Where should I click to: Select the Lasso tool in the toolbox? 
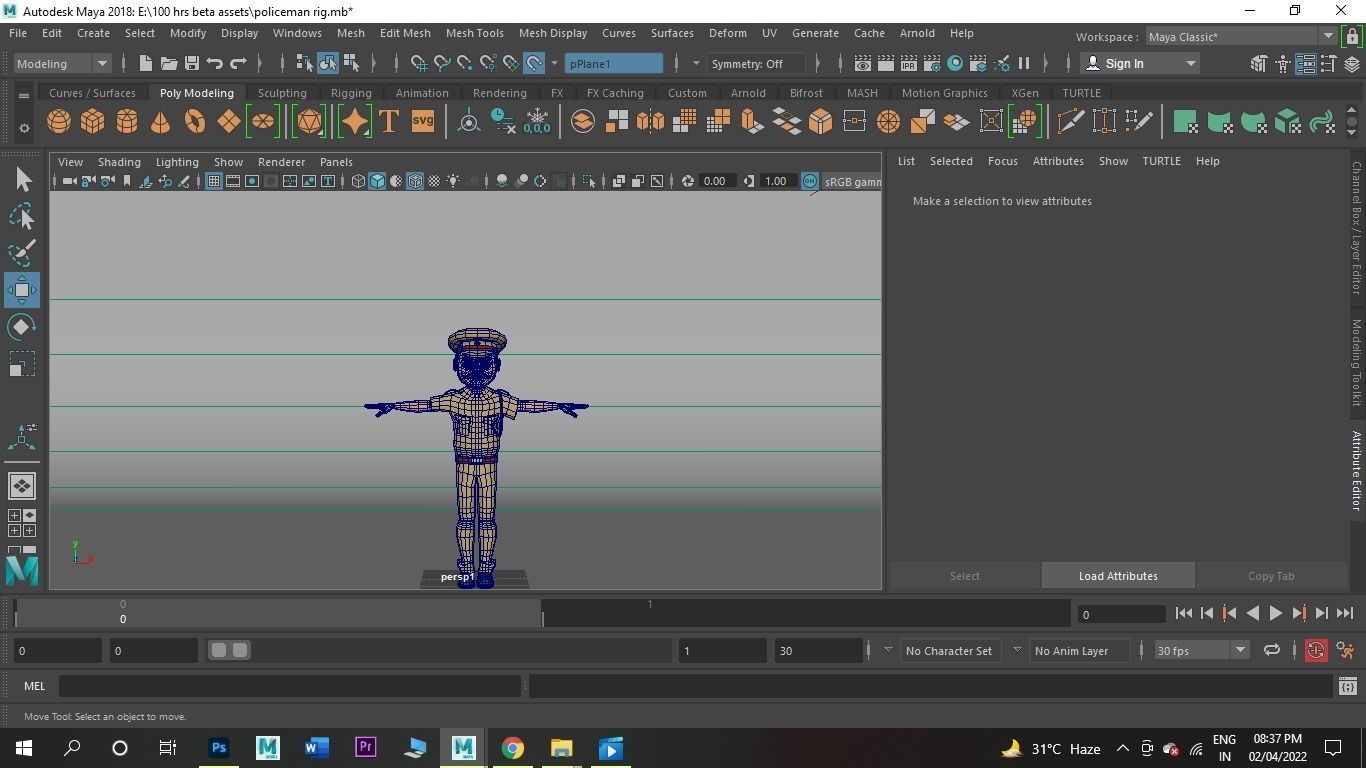(x=22, y=216)
